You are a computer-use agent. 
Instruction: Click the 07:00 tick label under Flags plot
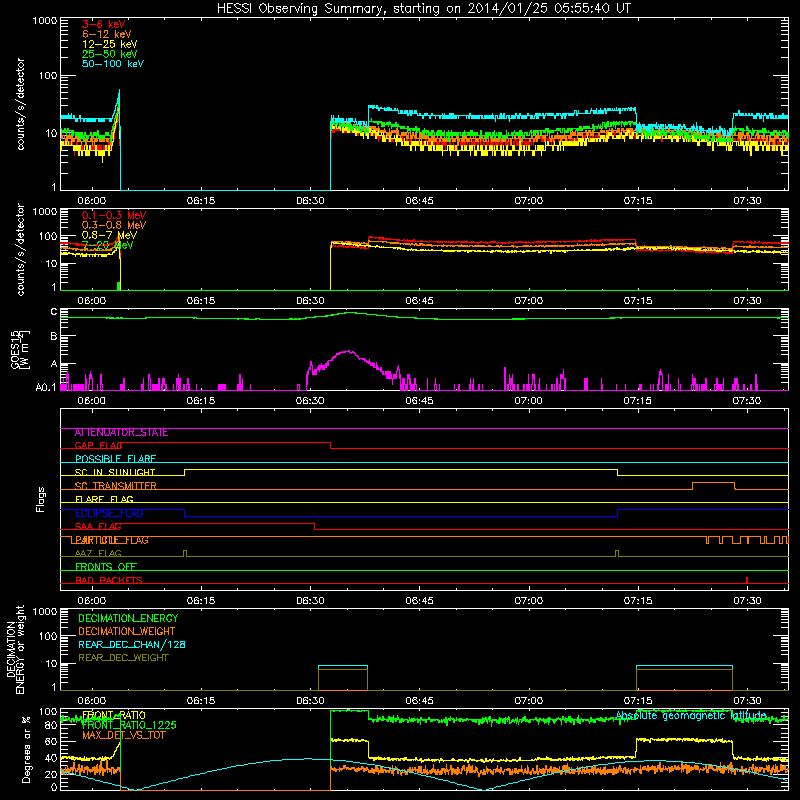(529, 601)
